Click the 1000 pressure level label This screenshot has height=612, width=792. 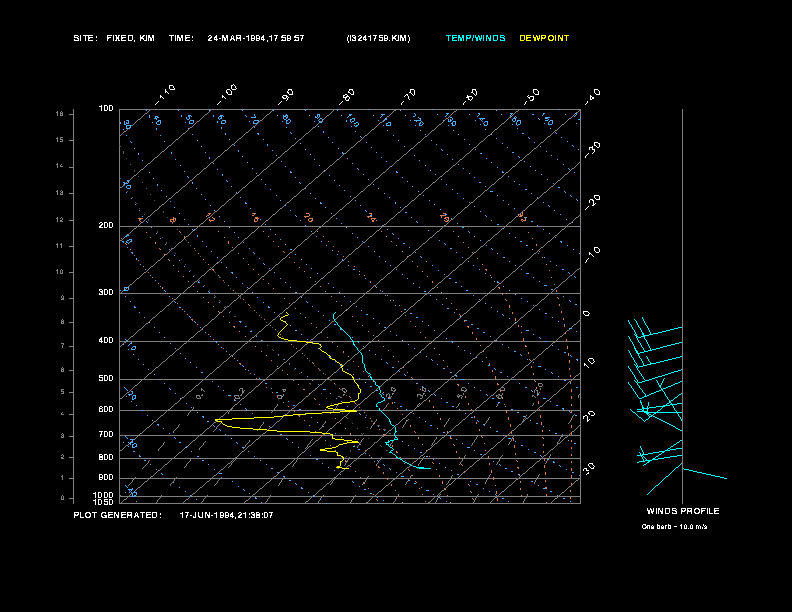point(104,495)
